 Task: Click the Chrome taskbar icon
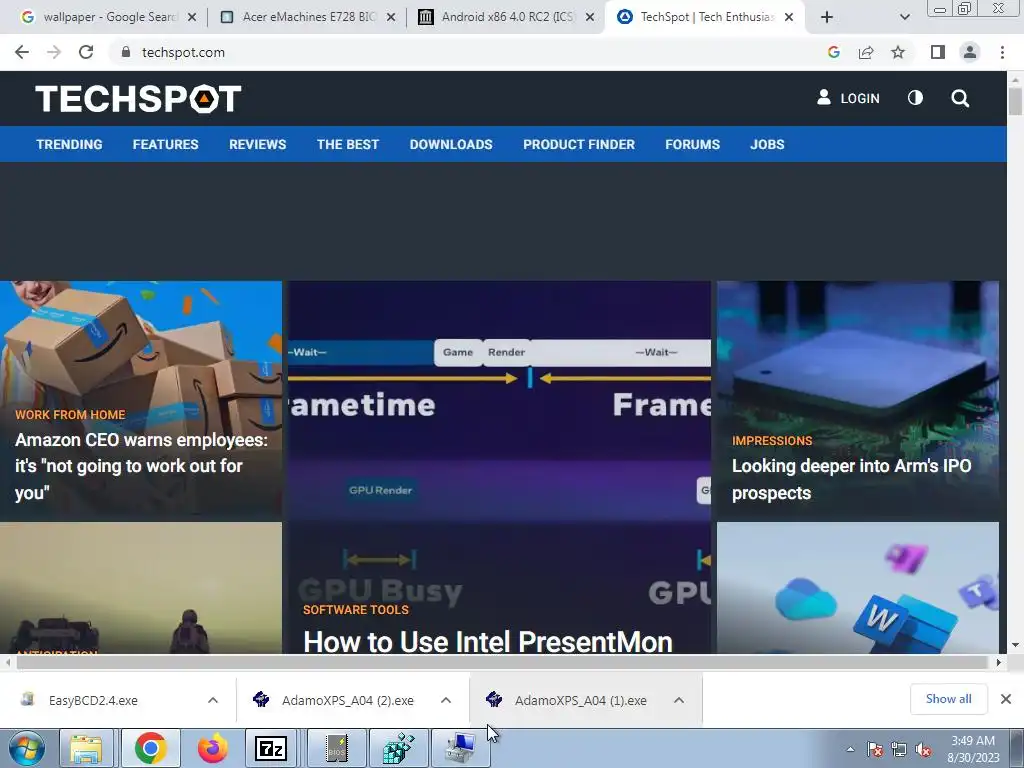[x=150, y=748]
